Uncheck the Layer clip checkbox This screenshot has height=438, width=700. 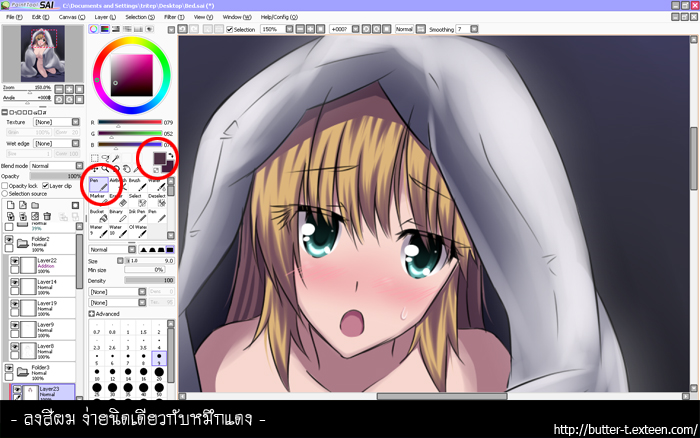click(x=46, y=186)
